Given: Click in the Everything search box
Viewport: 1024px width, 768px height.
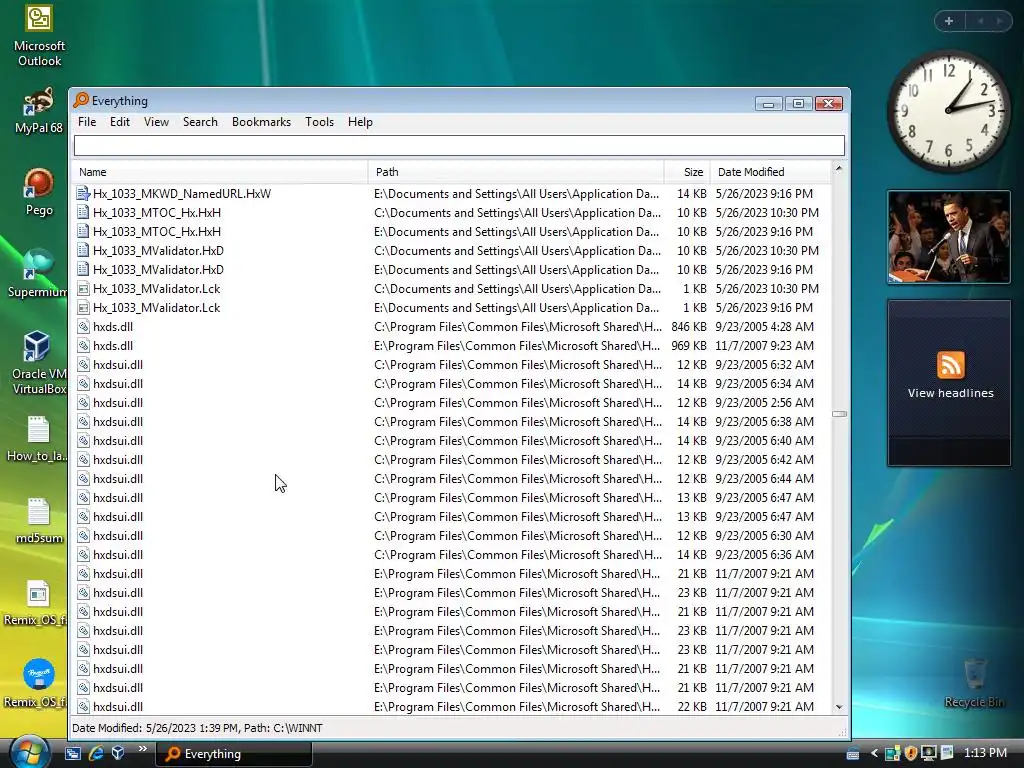Looking at the screenshot, I should pyautogui.click(x=459, y=145).
